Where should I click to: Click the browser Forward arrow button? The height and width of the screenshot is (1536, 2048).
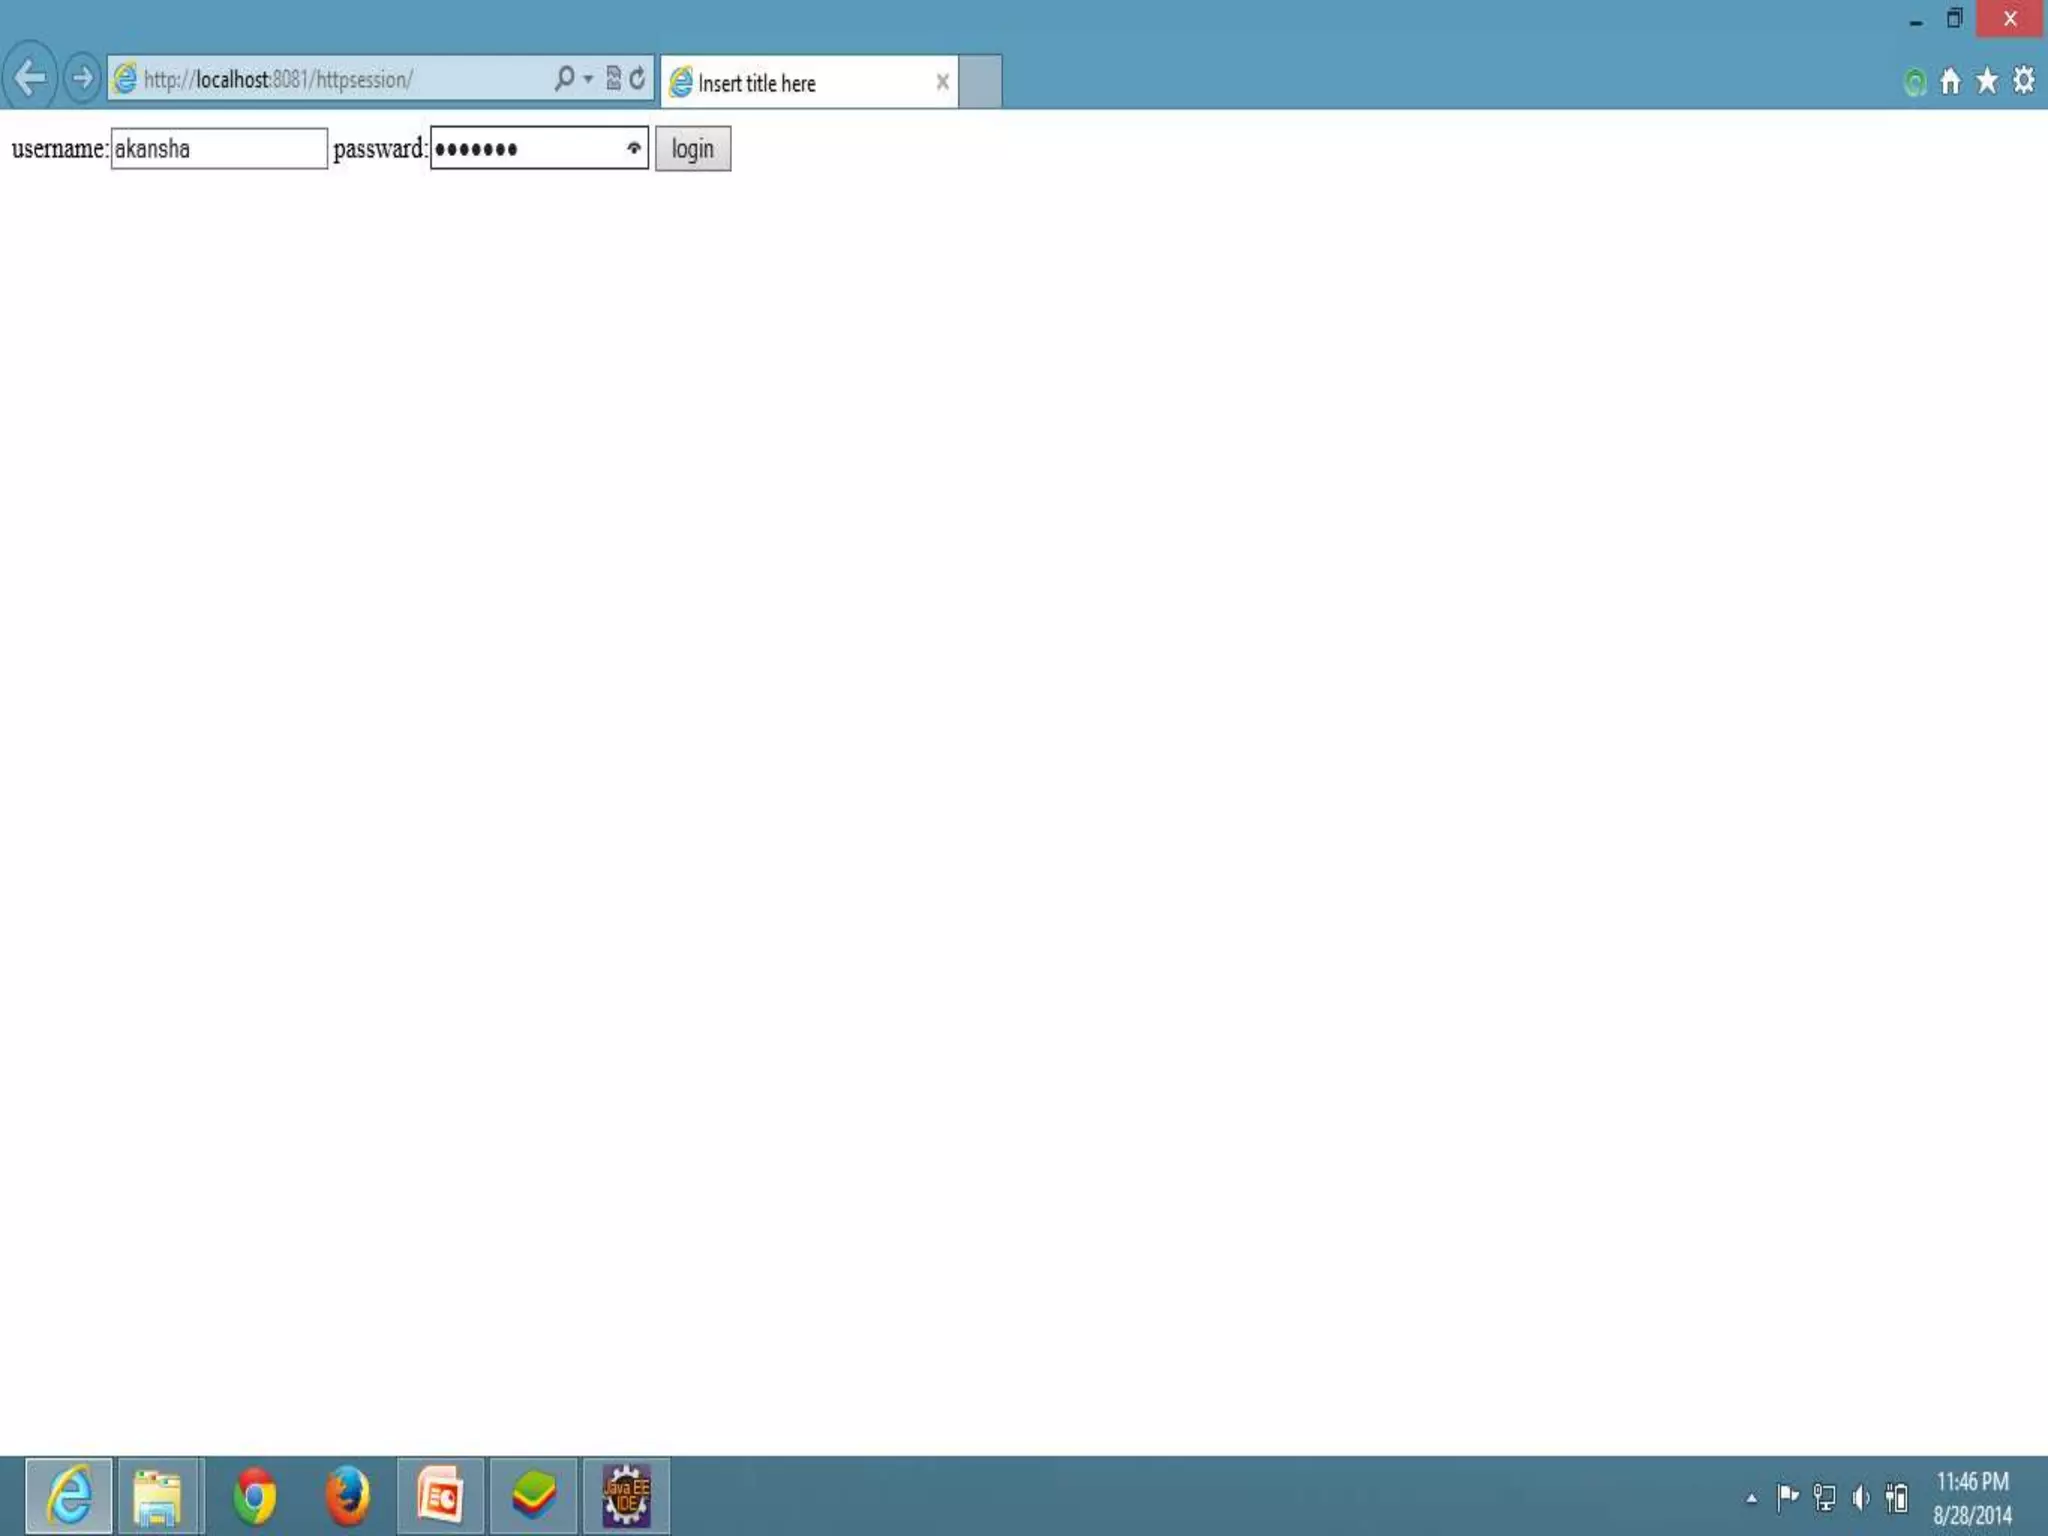point(82,77)
